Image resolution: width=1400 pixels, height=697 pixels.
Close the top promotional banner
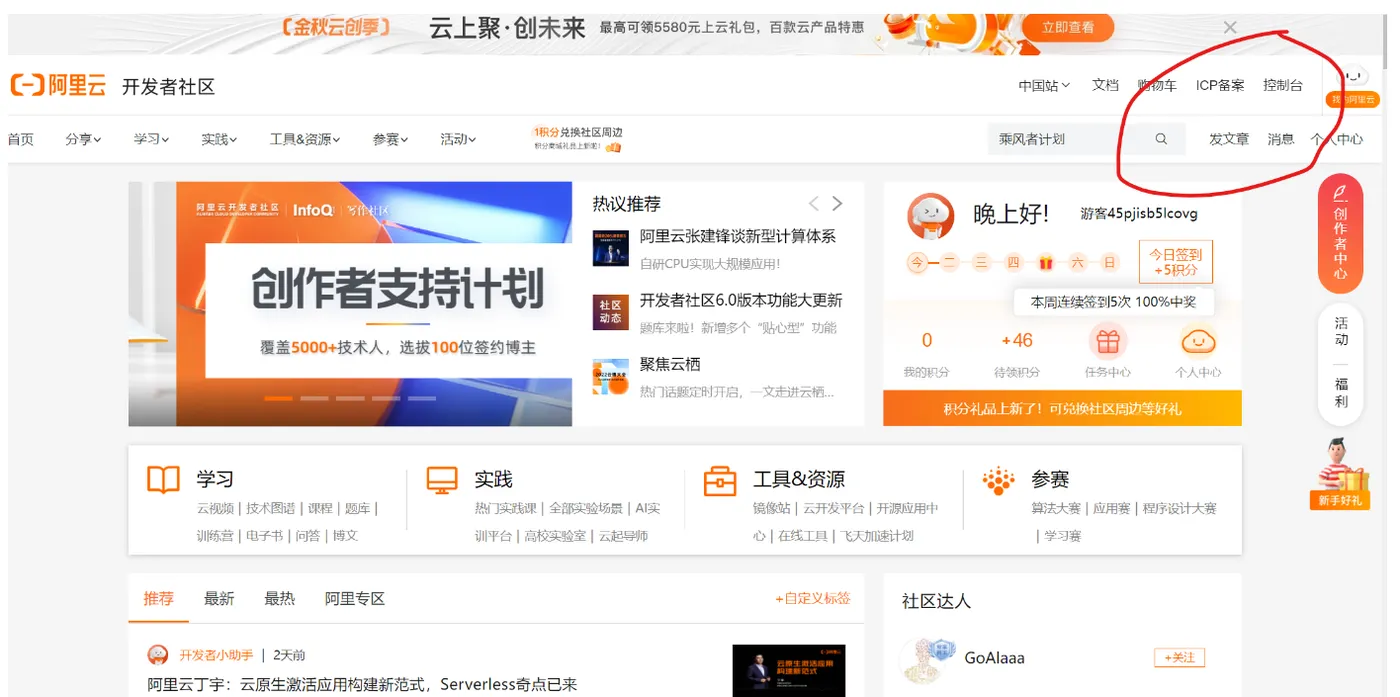click(x=1230, y=28)
